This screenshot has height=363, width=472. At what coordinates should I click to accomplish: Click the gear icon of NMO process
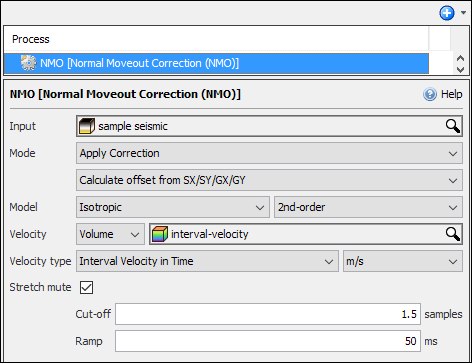pyautogui.click(x=28, y=63)
